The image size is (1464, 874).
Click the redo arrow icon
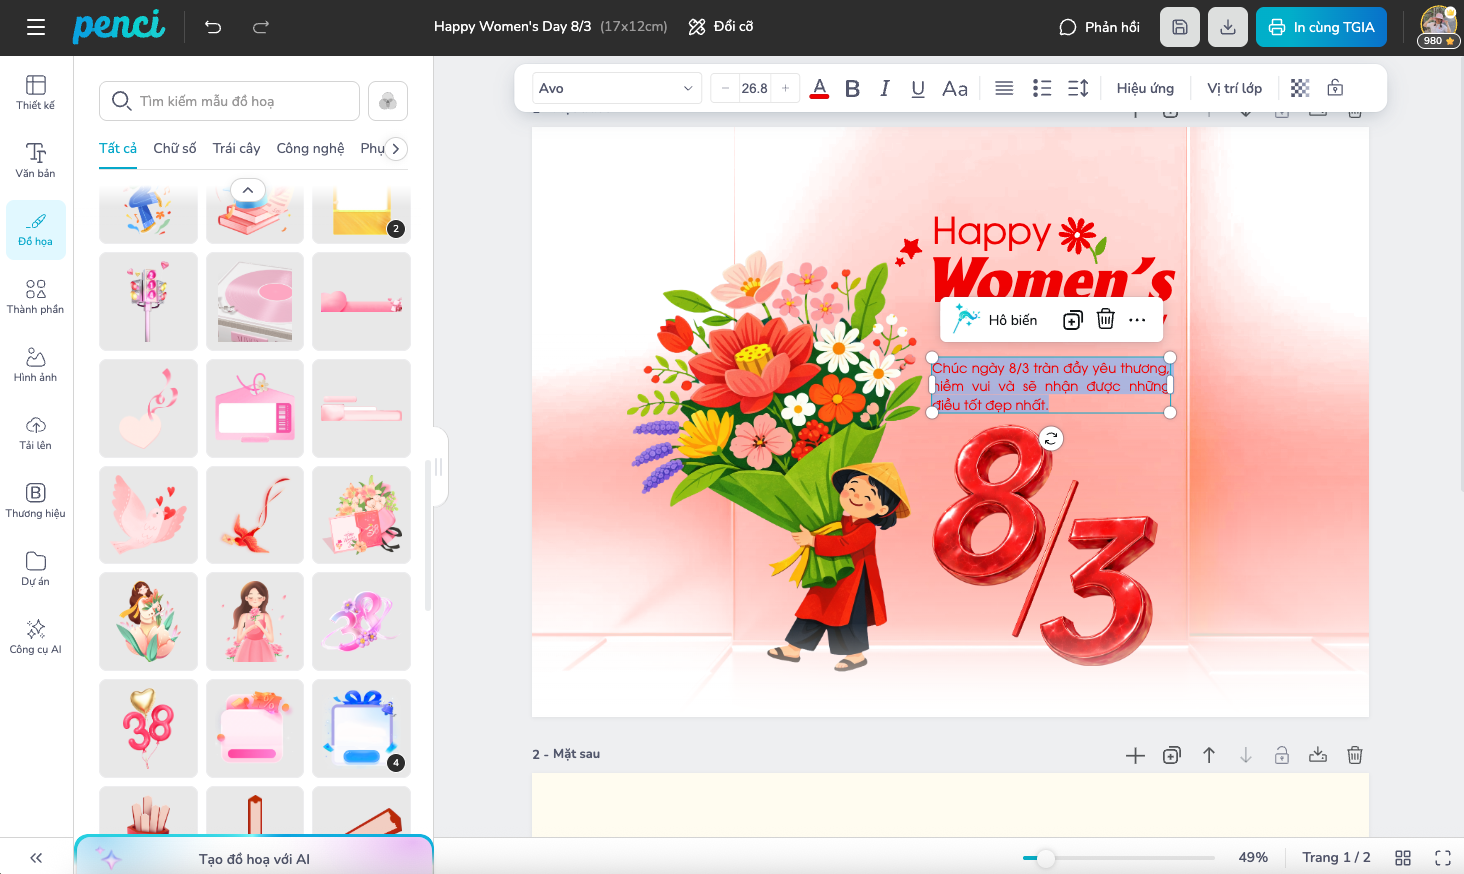[261, 27]
